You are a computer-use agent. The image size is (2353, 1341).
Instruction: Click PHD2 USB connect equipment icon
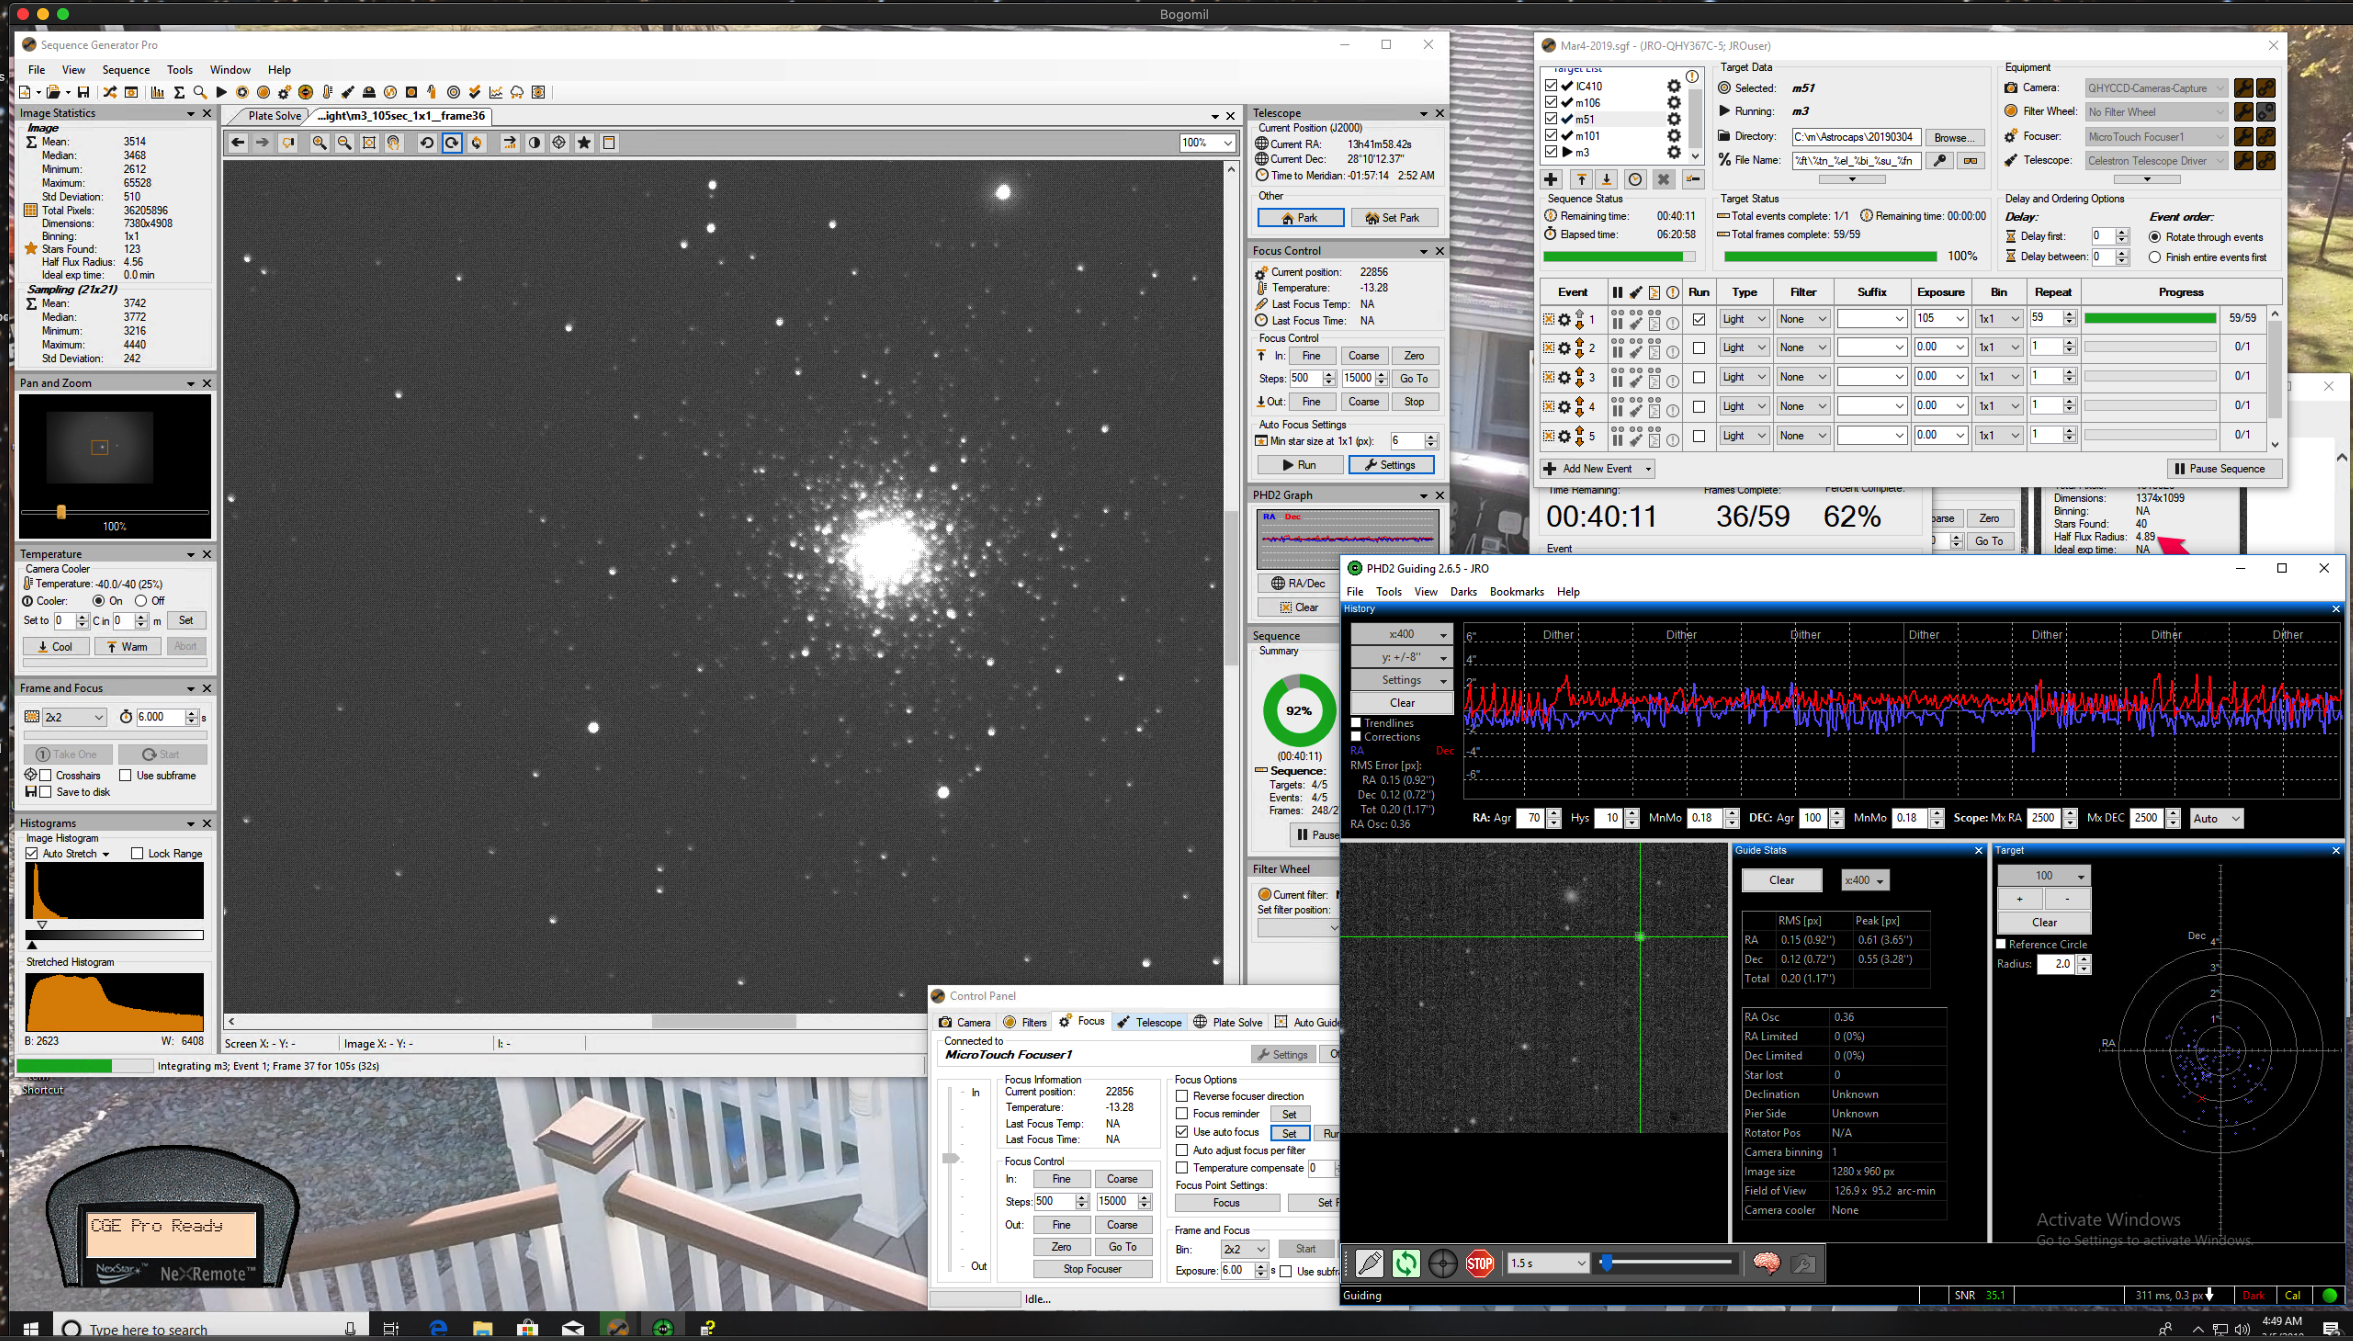1369,1264
